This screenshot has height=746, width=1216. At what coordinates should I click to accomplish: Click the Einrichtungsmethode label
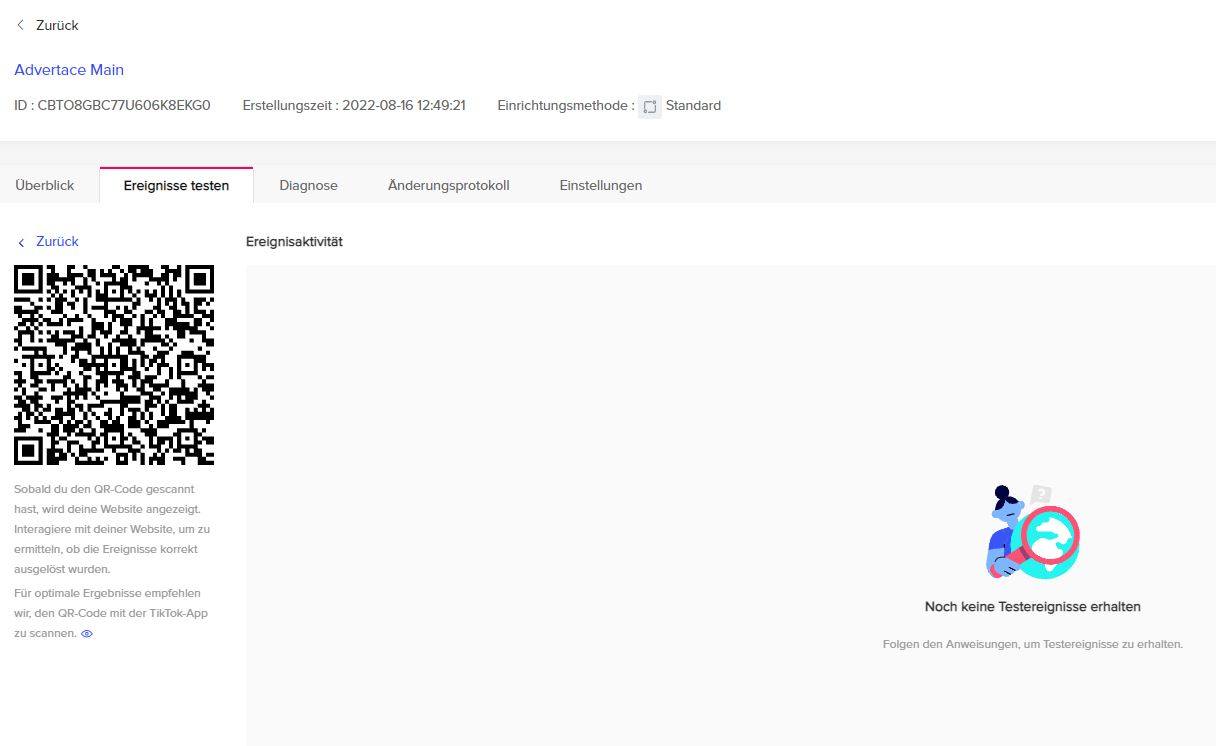[565, 105]
